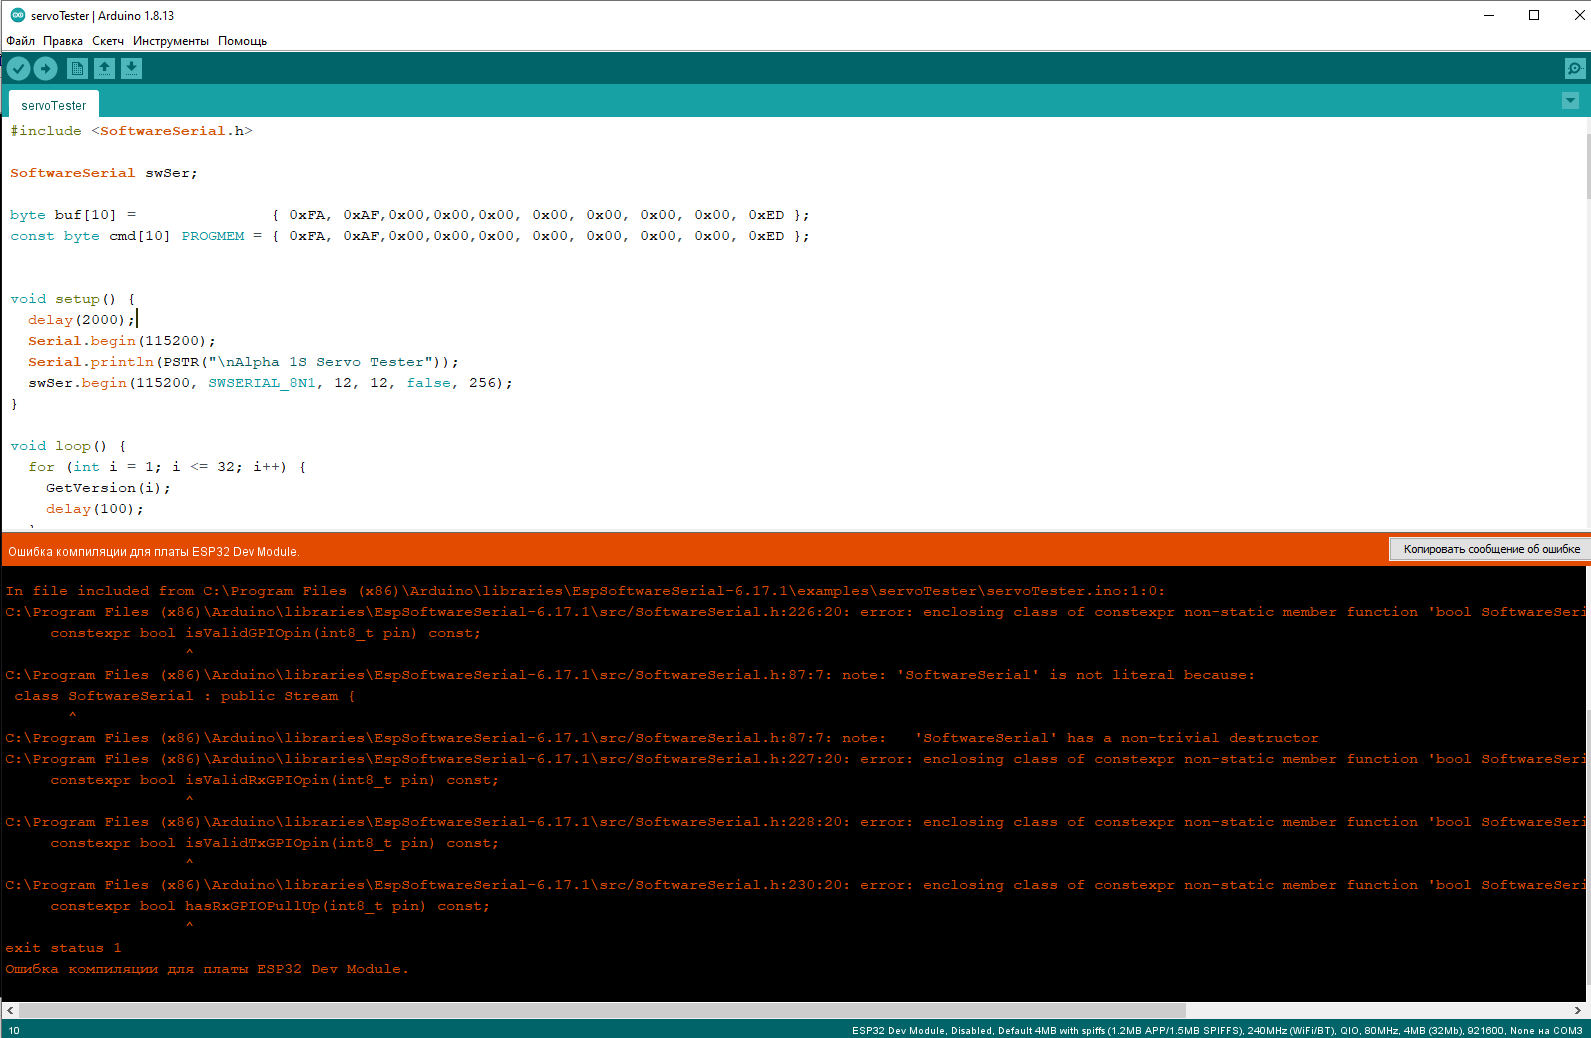
Task: Click the 'exit status 1' console line
Action: (63, 948)
